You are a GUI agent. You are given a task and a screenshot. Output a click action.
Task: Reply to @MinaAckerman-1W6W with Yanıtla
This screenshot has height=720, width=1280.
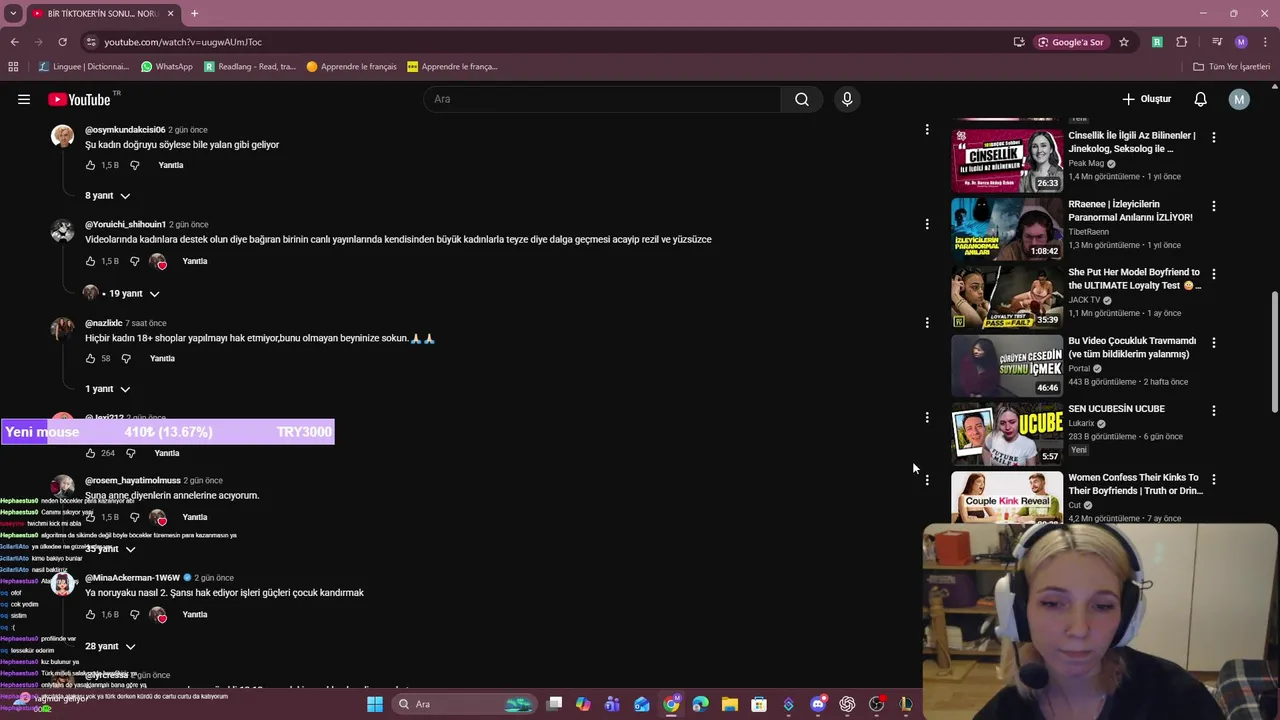195,614
